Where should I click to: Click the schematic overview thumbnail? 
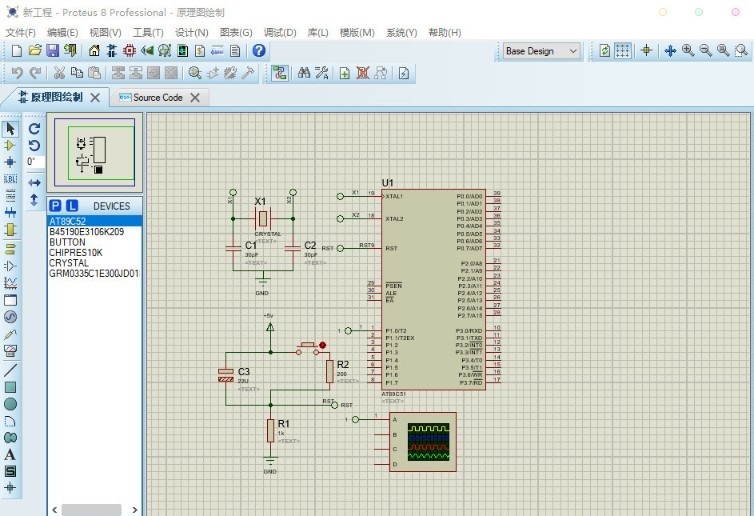[x=94, y=151]
